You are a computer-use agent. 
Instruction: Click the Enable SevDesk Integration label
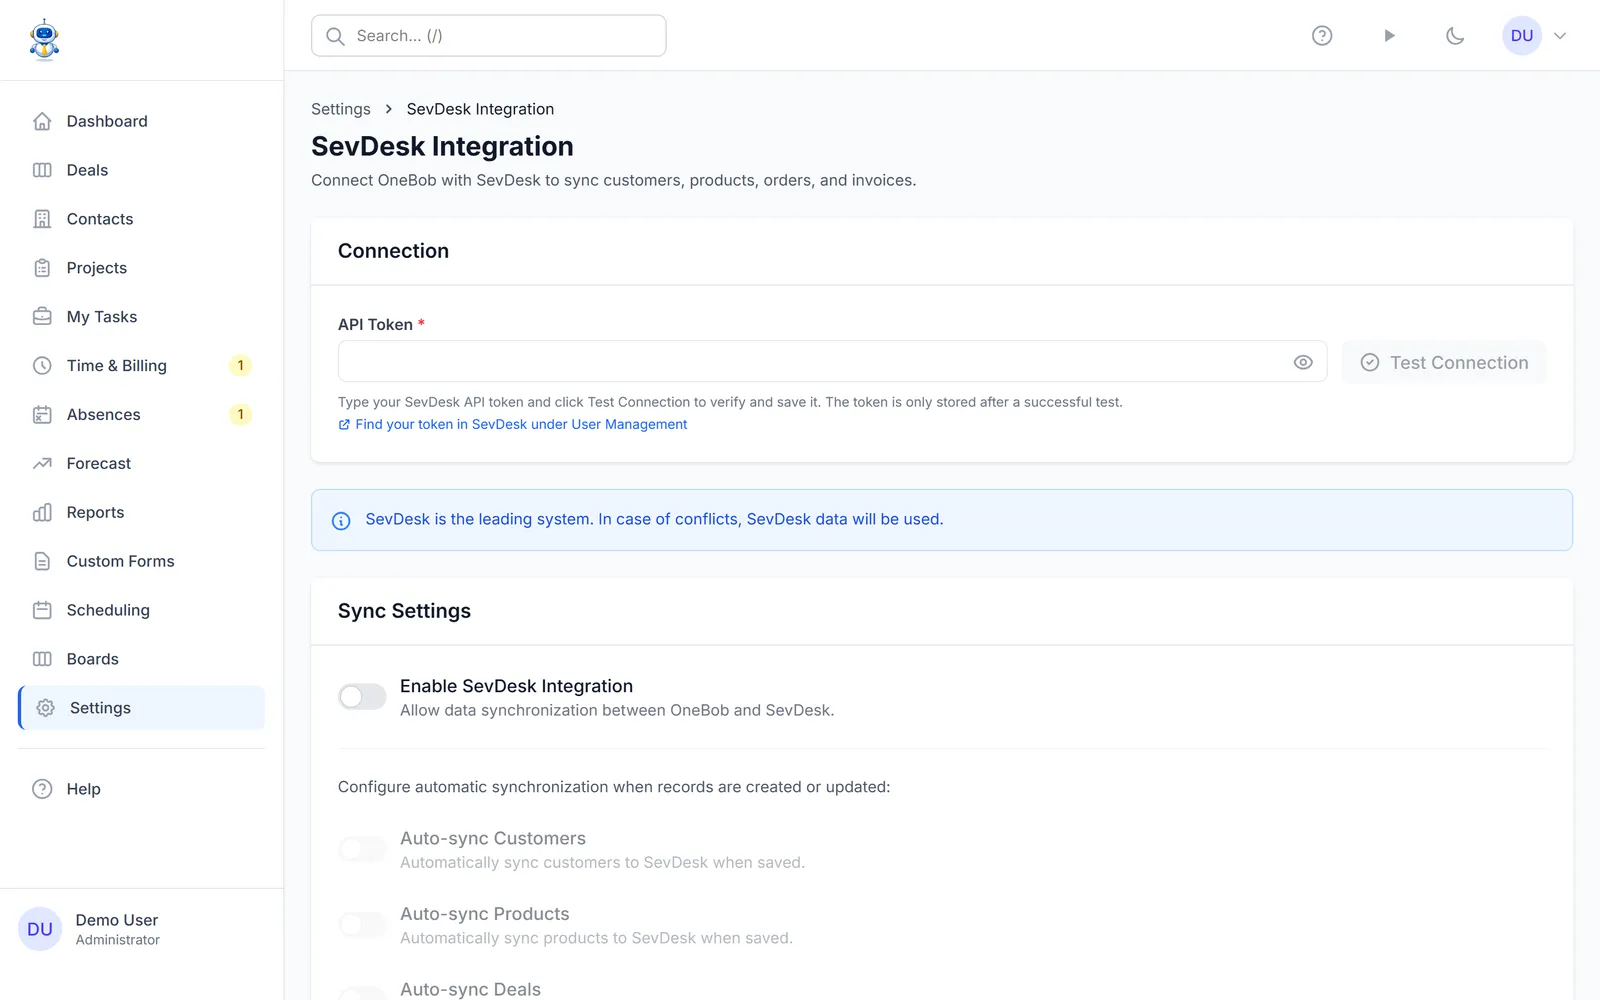click(516, 686)
